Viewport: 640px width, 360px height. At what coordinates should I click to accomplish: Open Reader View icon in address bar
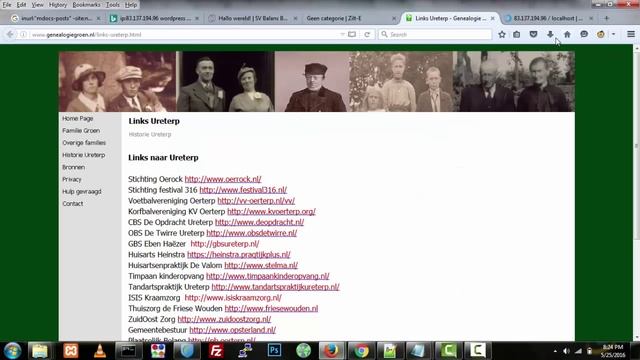click(x=352, y=35)
